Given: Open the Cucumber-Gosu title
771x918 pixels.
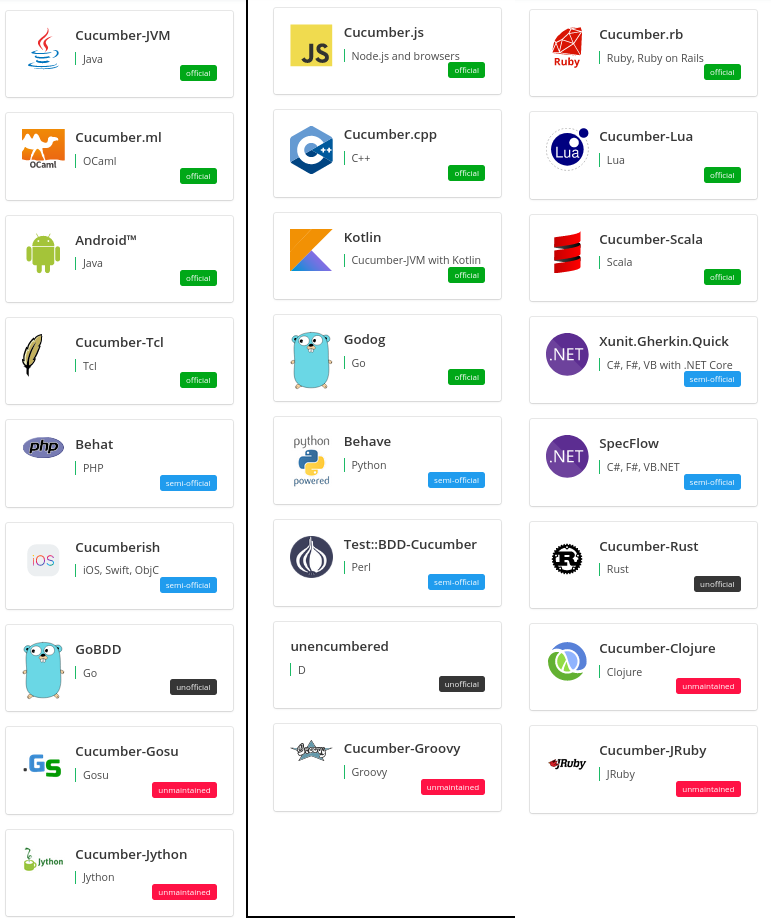Looking at the screenshot, I should (126, 751).
